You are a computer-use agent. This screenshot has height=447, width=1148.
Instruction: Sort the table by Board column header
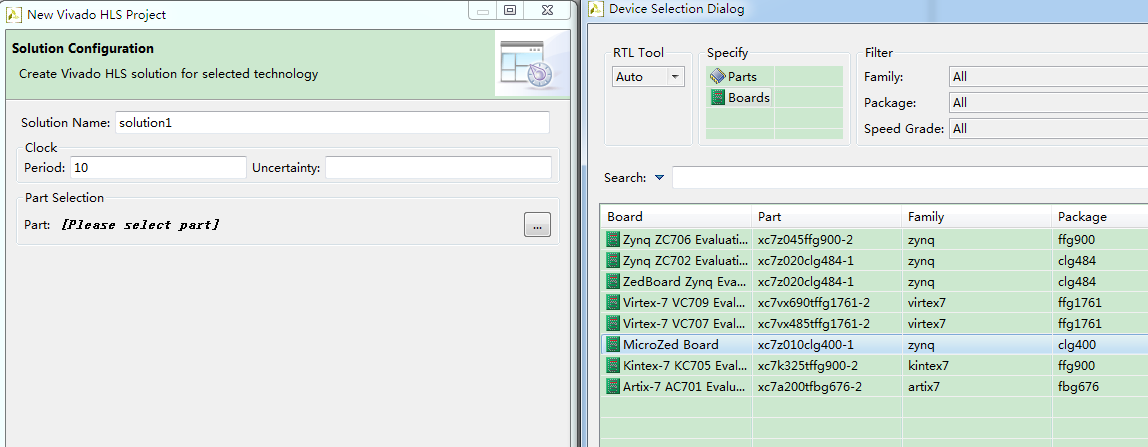(675, 217)
